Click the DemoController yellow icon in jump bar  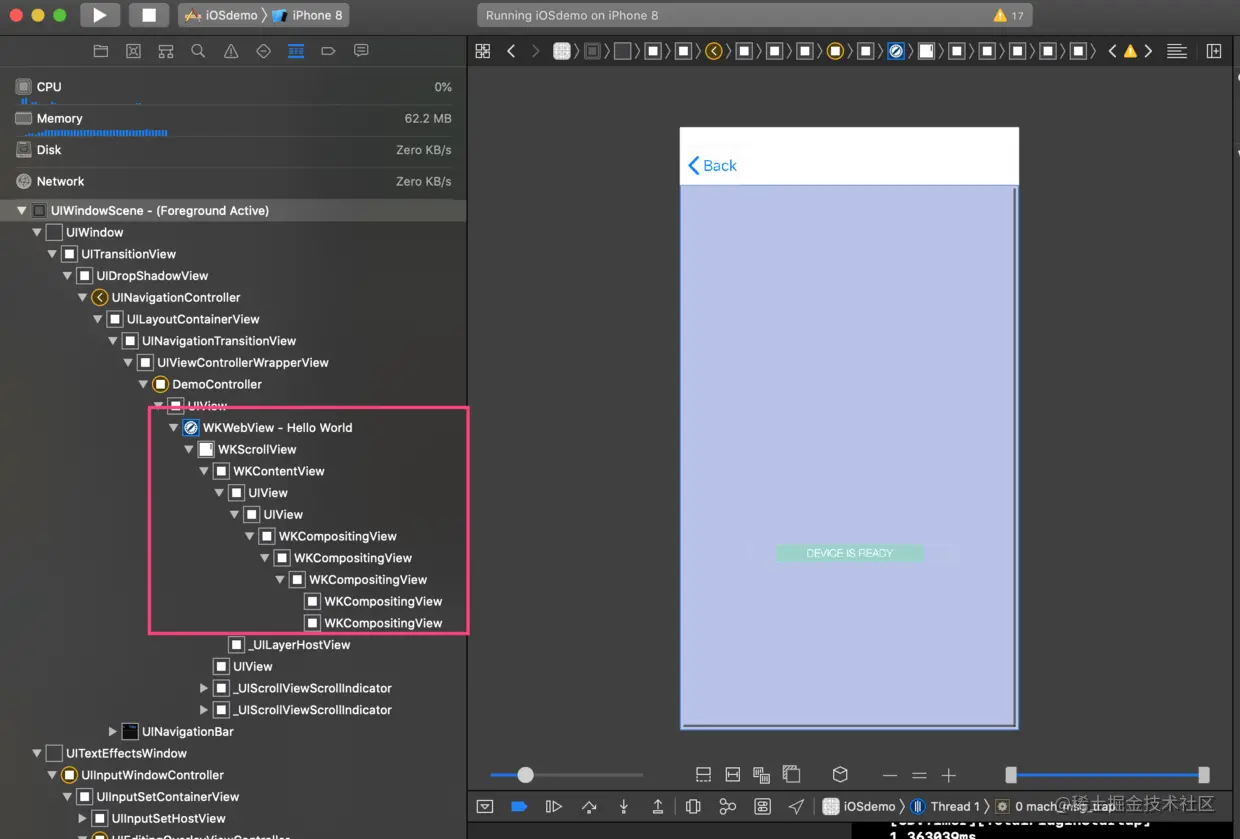point(835,51)
